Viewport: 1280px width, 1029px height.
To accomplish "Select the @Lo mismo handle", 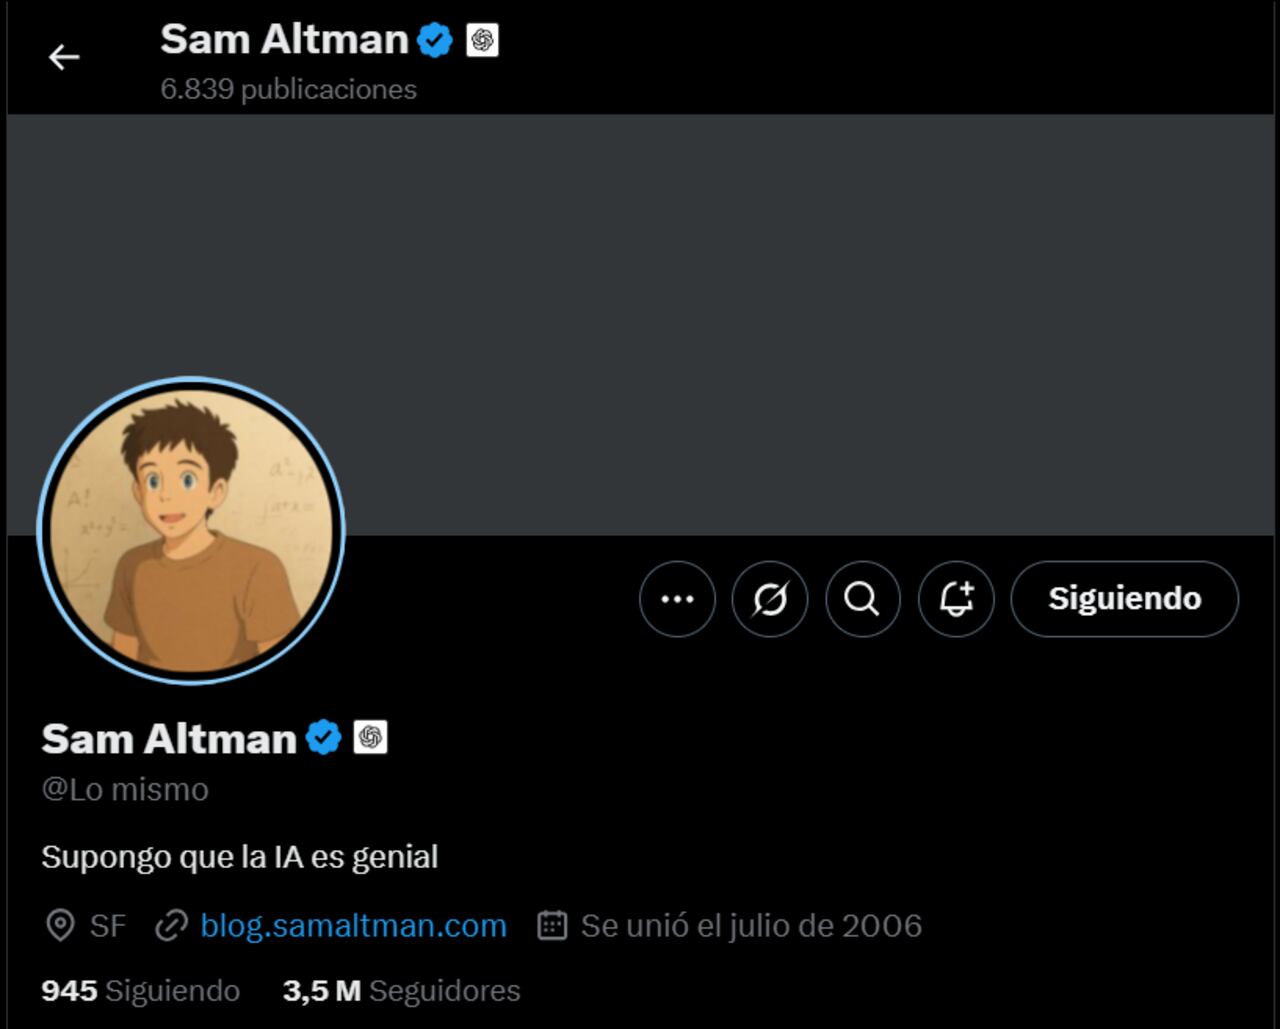I will pos(123,789).
